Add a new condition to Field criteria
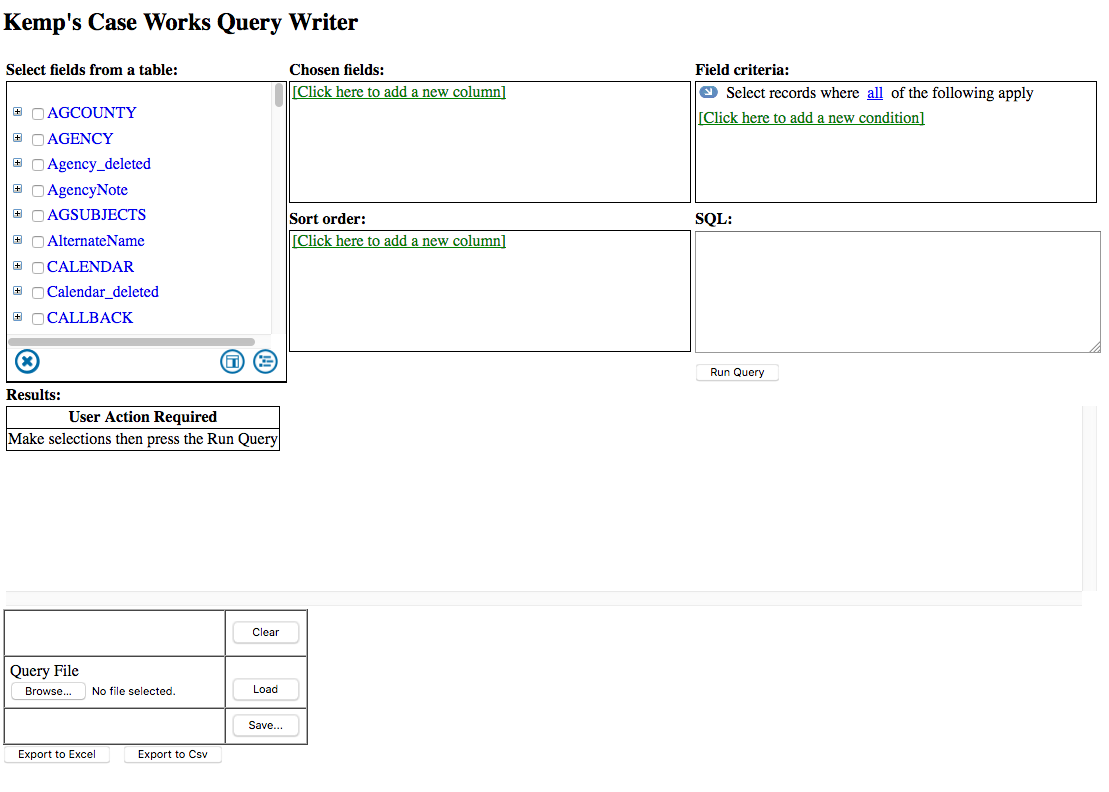This screenshot has width=1109, height=792. pos(811,118)
